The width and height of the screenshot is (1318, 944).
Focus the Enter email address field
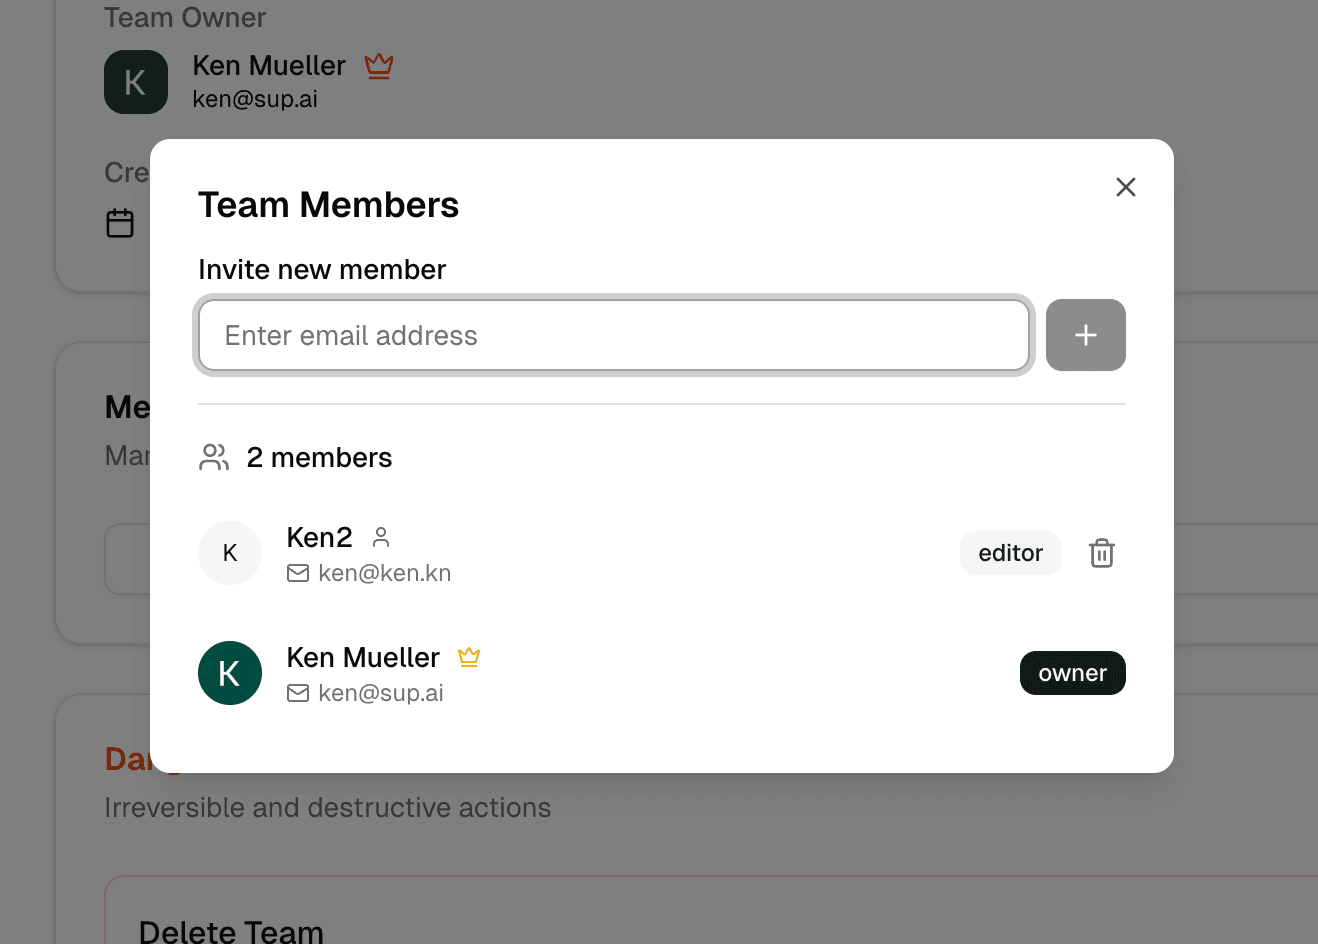point(613,335)
